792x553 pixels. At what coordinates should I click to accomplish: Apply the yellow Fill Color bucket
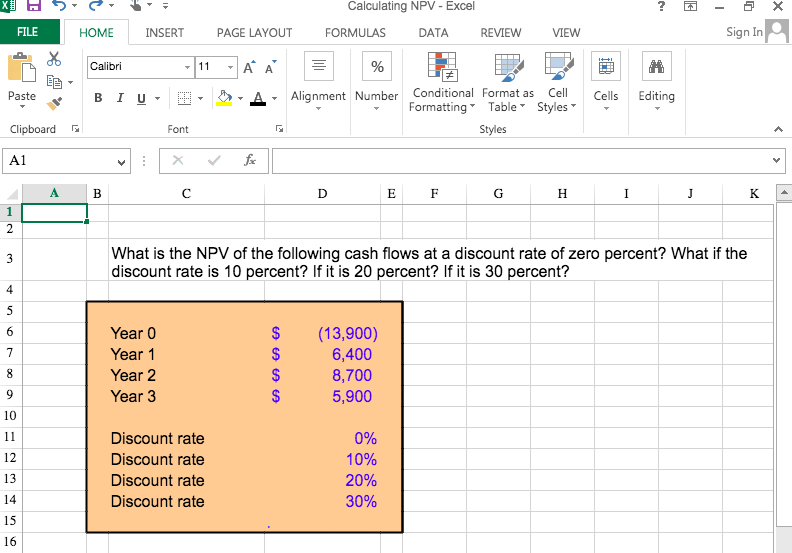point(224,98)
